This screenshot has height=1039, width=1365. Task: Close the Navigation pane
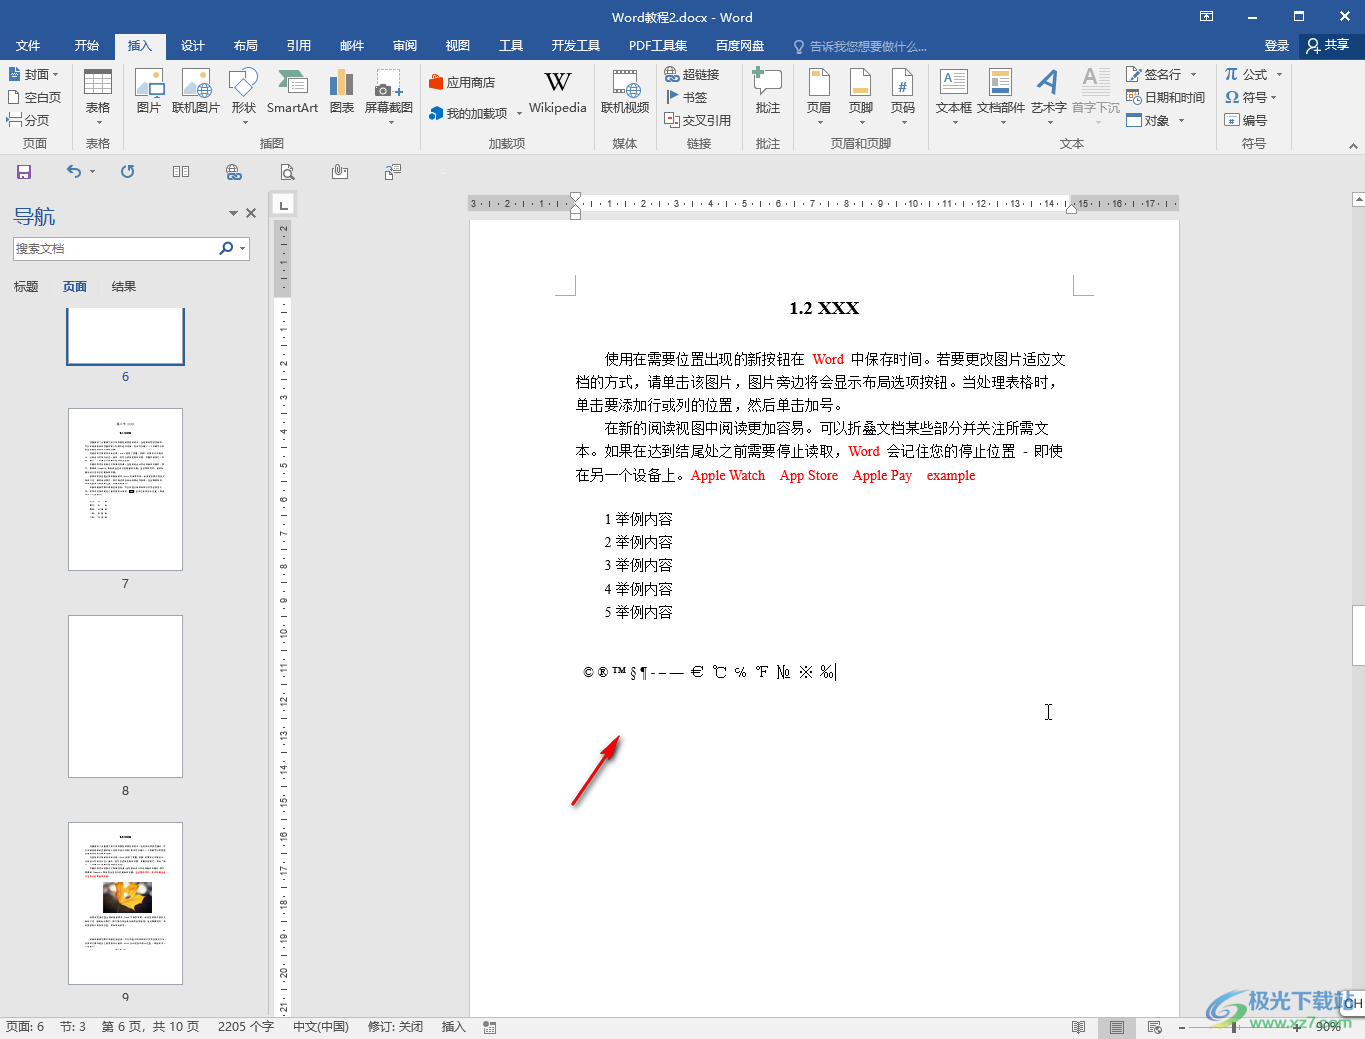tap(251, 213)
